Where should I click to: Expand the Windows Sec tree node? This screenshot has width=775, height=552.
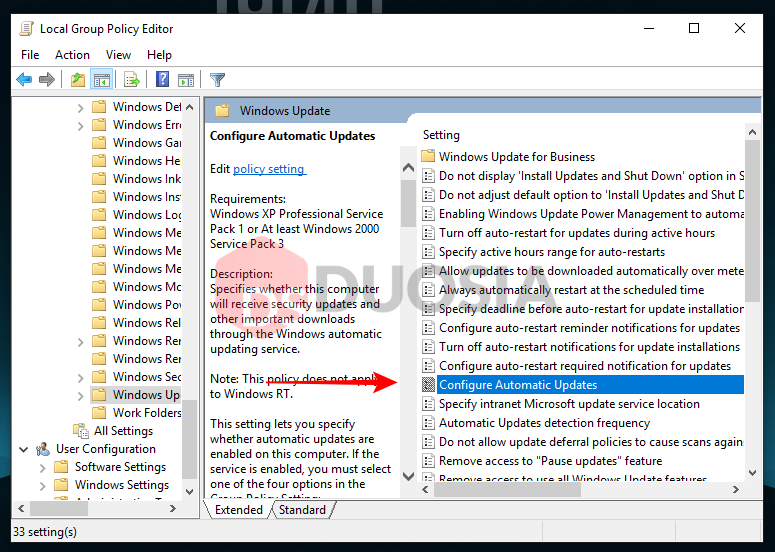pyautogui.click(x=81, y=378)
